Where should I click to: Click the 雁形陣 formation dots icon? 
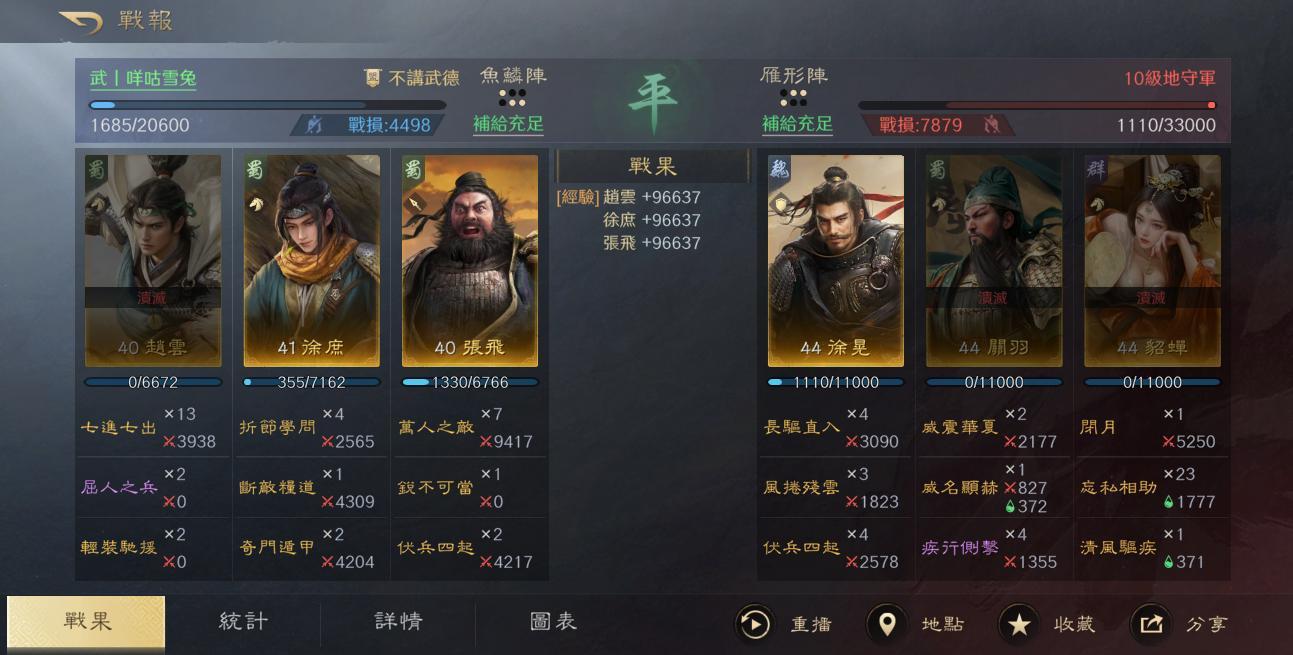point(793,98)
